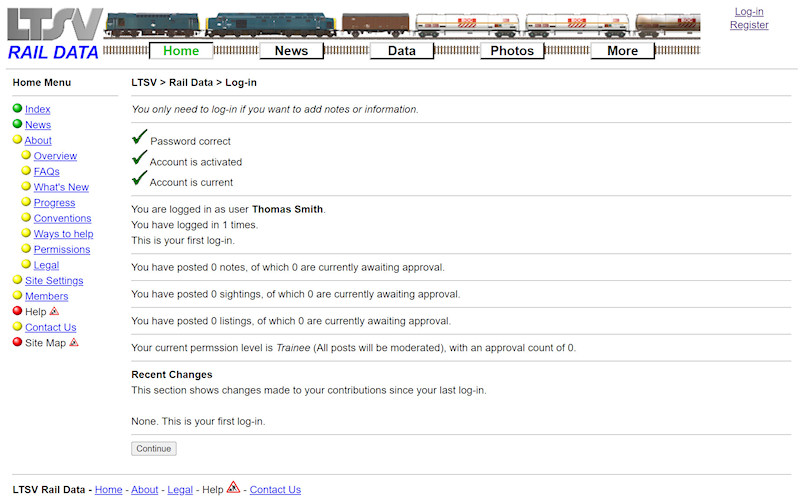
Task: Click the red bullet beside Contact Us
Action: 17,327
